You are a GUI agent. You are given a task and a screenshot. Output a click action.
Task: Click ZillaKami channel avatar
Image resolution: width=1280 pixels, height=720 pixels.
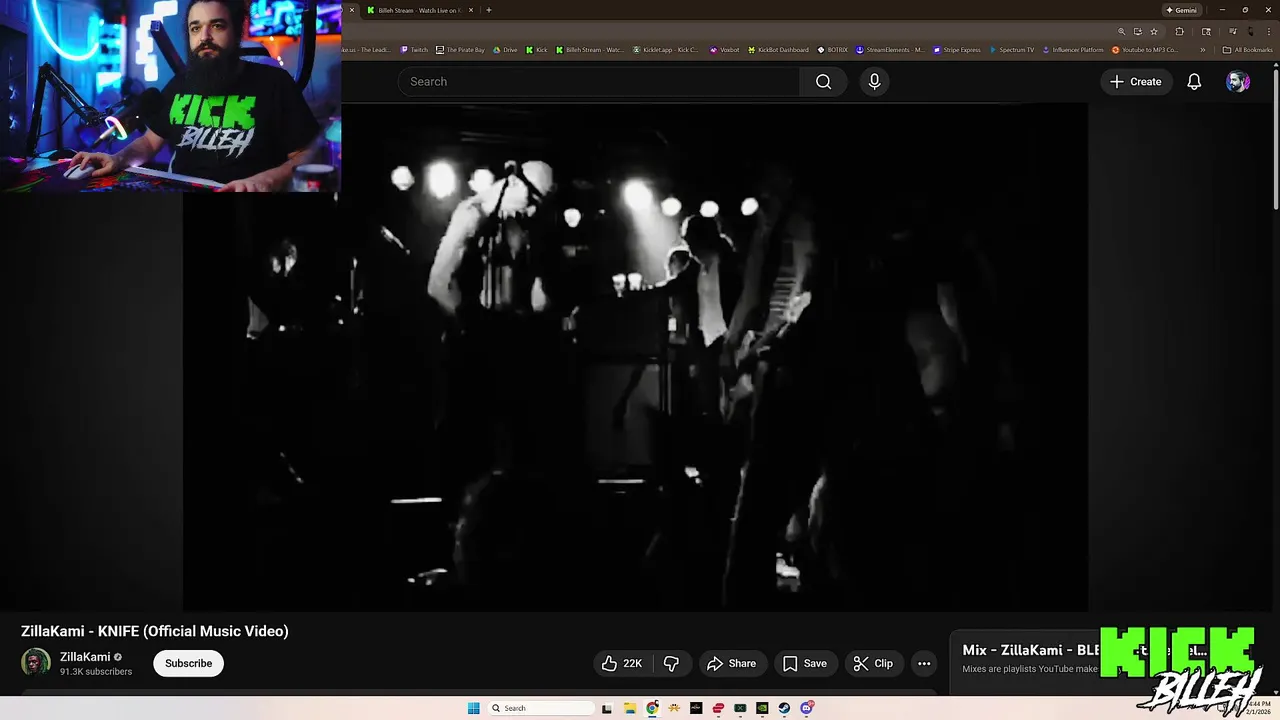pyautogui.click(x=36, y=662)
